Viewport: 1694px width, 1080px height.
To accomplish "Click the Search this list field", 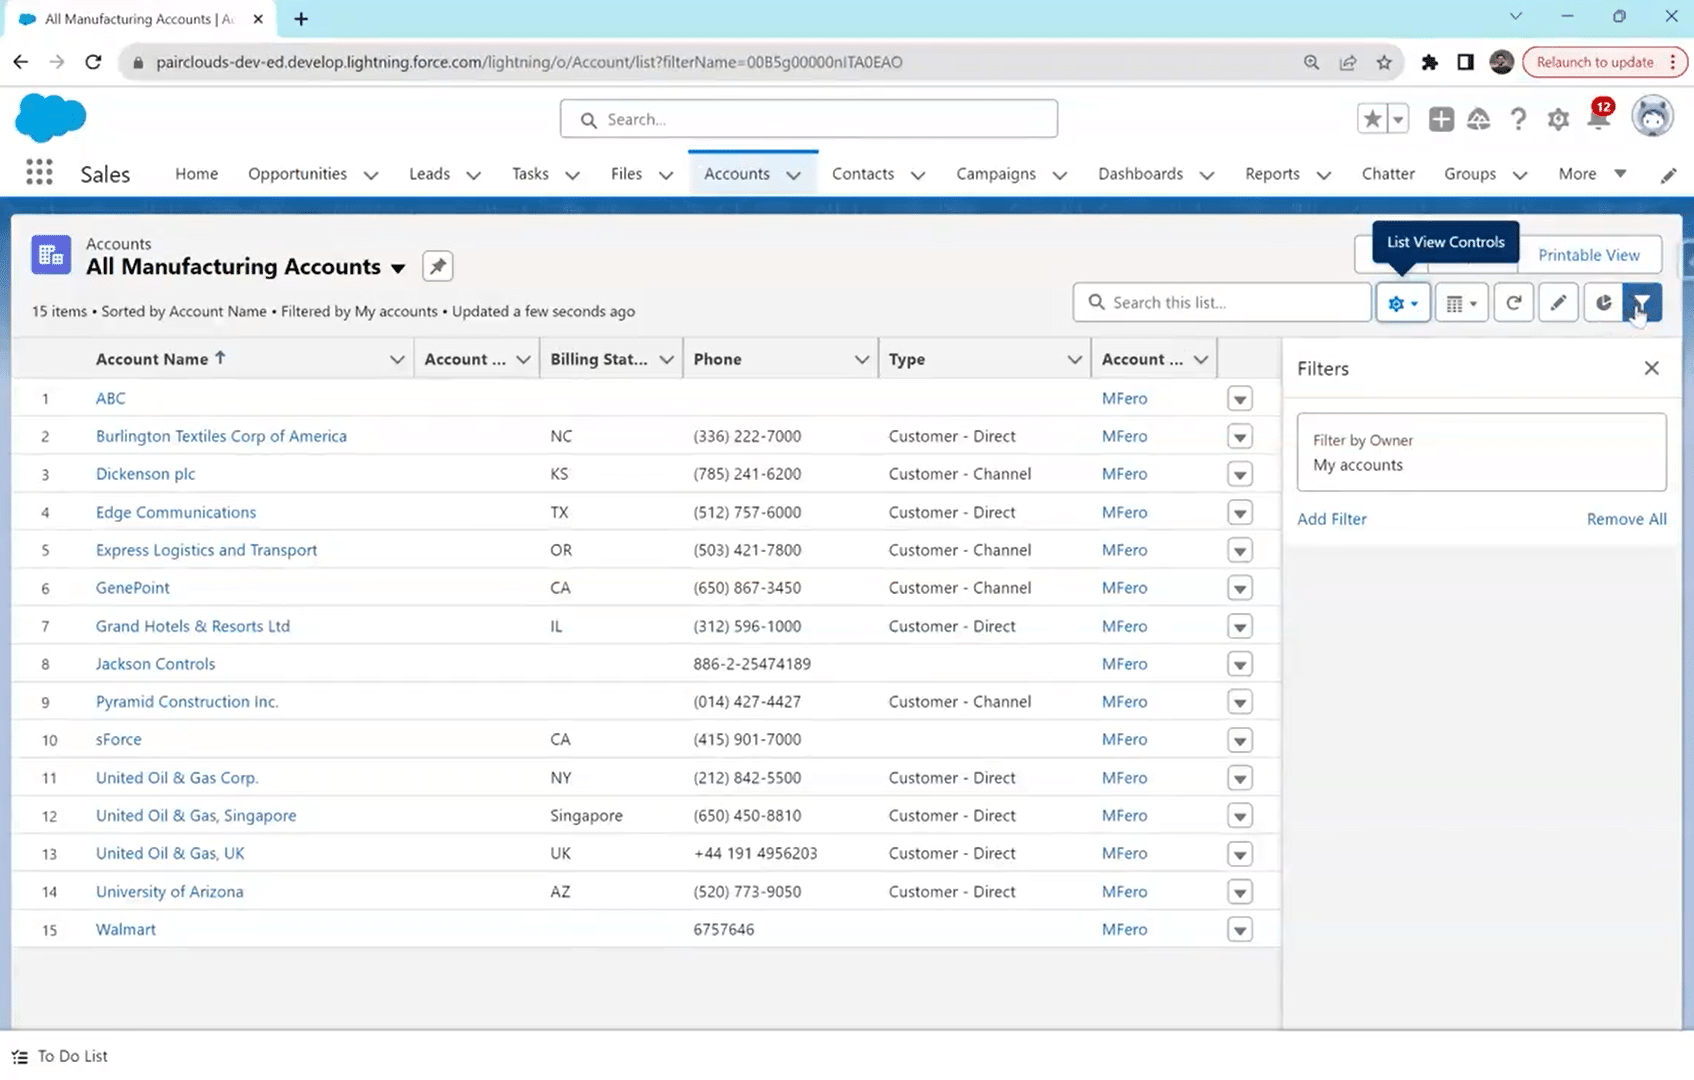I will tap(1222, 303).
